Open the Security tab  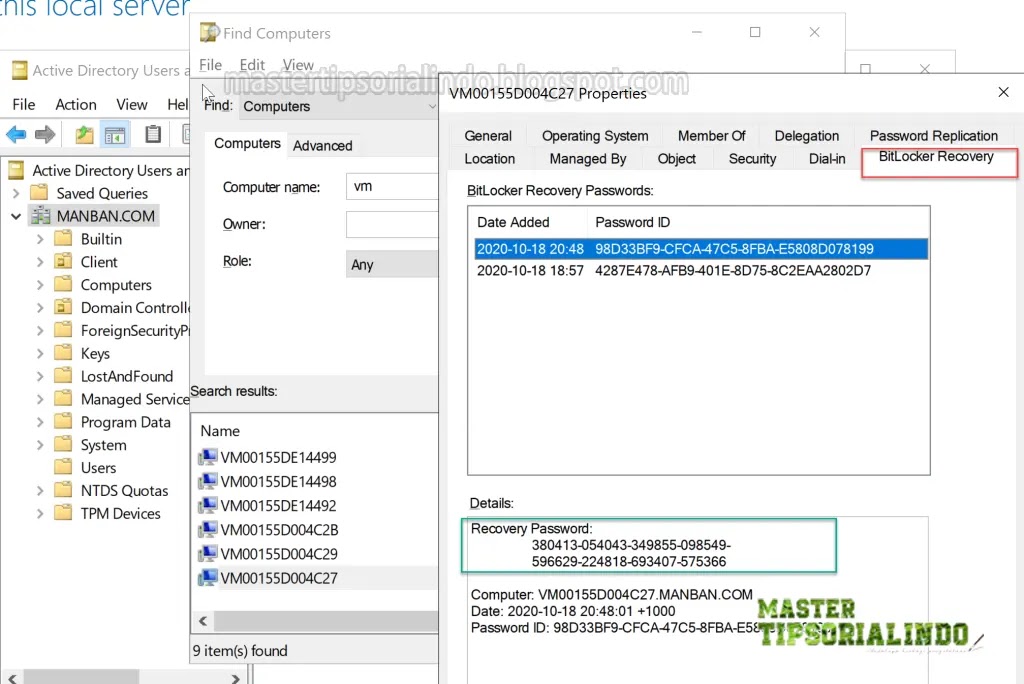click(752, 159)
